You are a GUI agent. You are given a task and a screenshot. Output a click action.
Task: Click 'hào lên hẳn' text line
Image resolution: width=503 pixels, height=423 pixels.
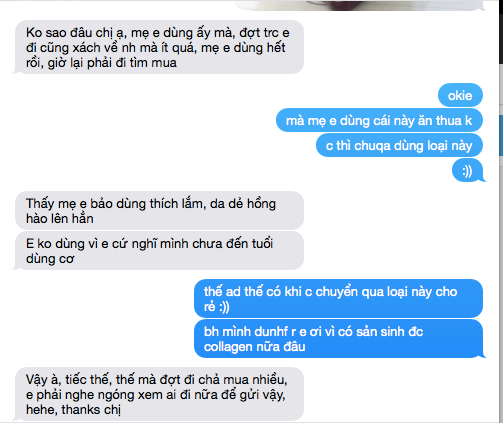(60, 219)
